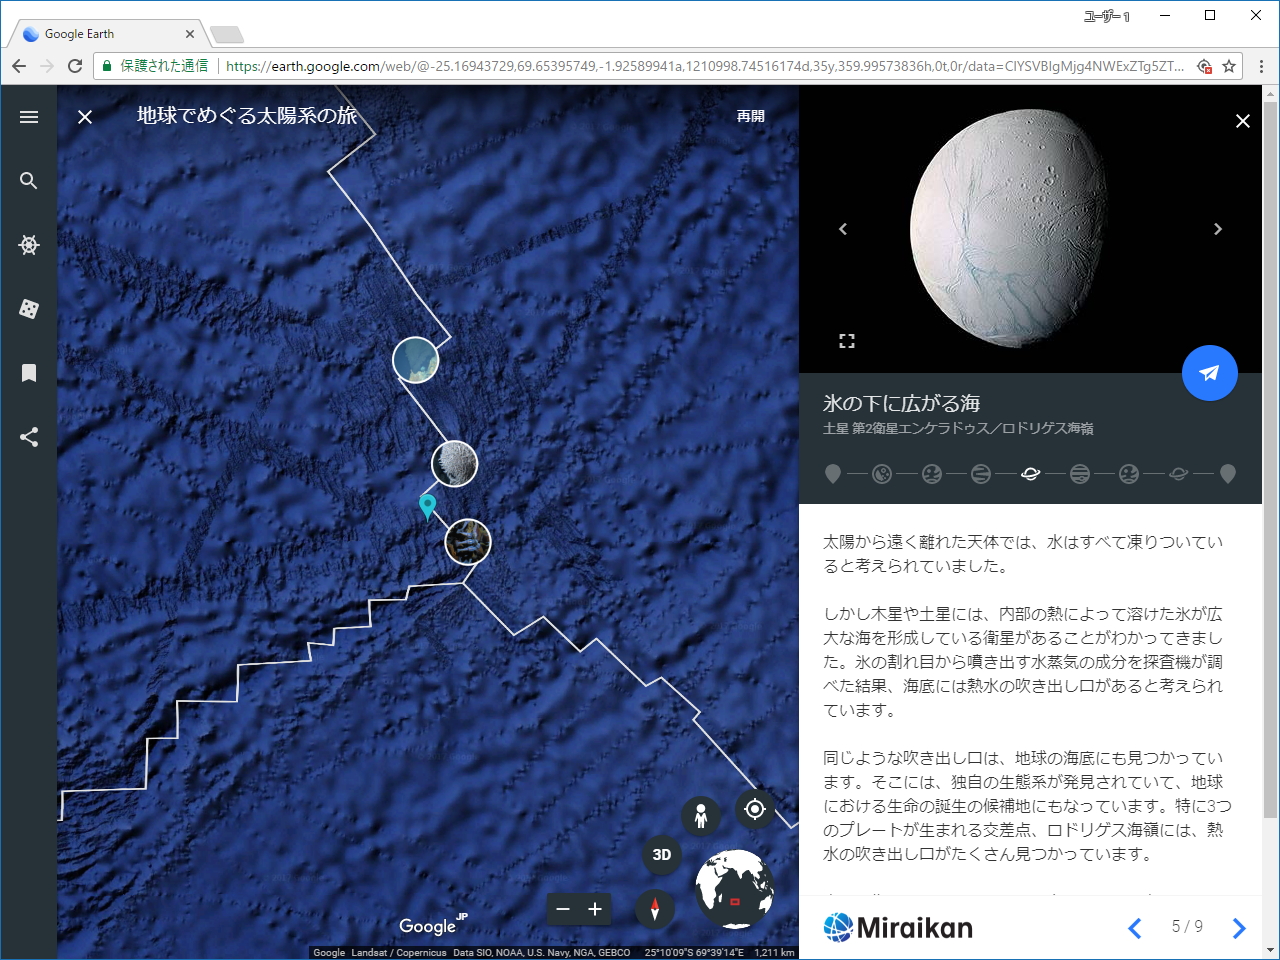Open saved places from the sidebar
Viewport: 1280px width, 960px height.
click(28, 373)
